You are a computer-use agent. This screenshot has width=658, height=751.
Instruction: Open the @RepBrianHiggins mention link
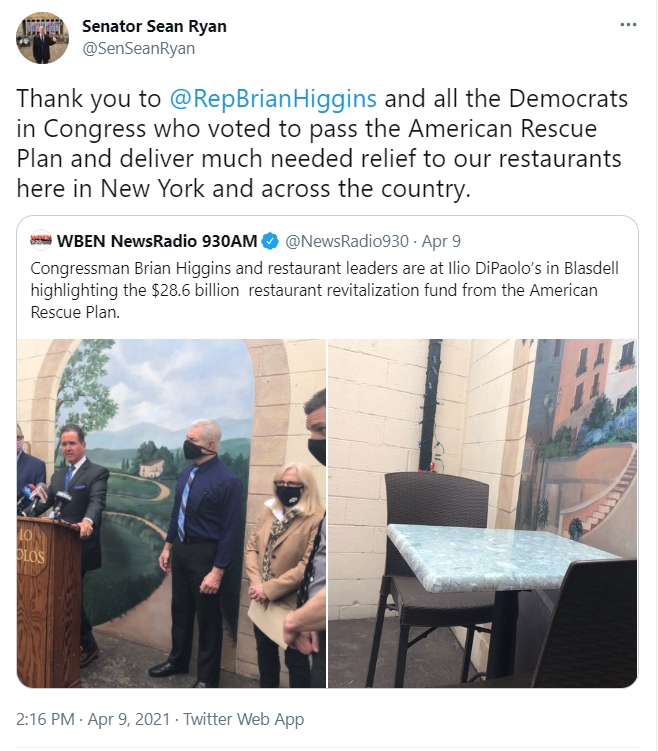tap(273, 99)
